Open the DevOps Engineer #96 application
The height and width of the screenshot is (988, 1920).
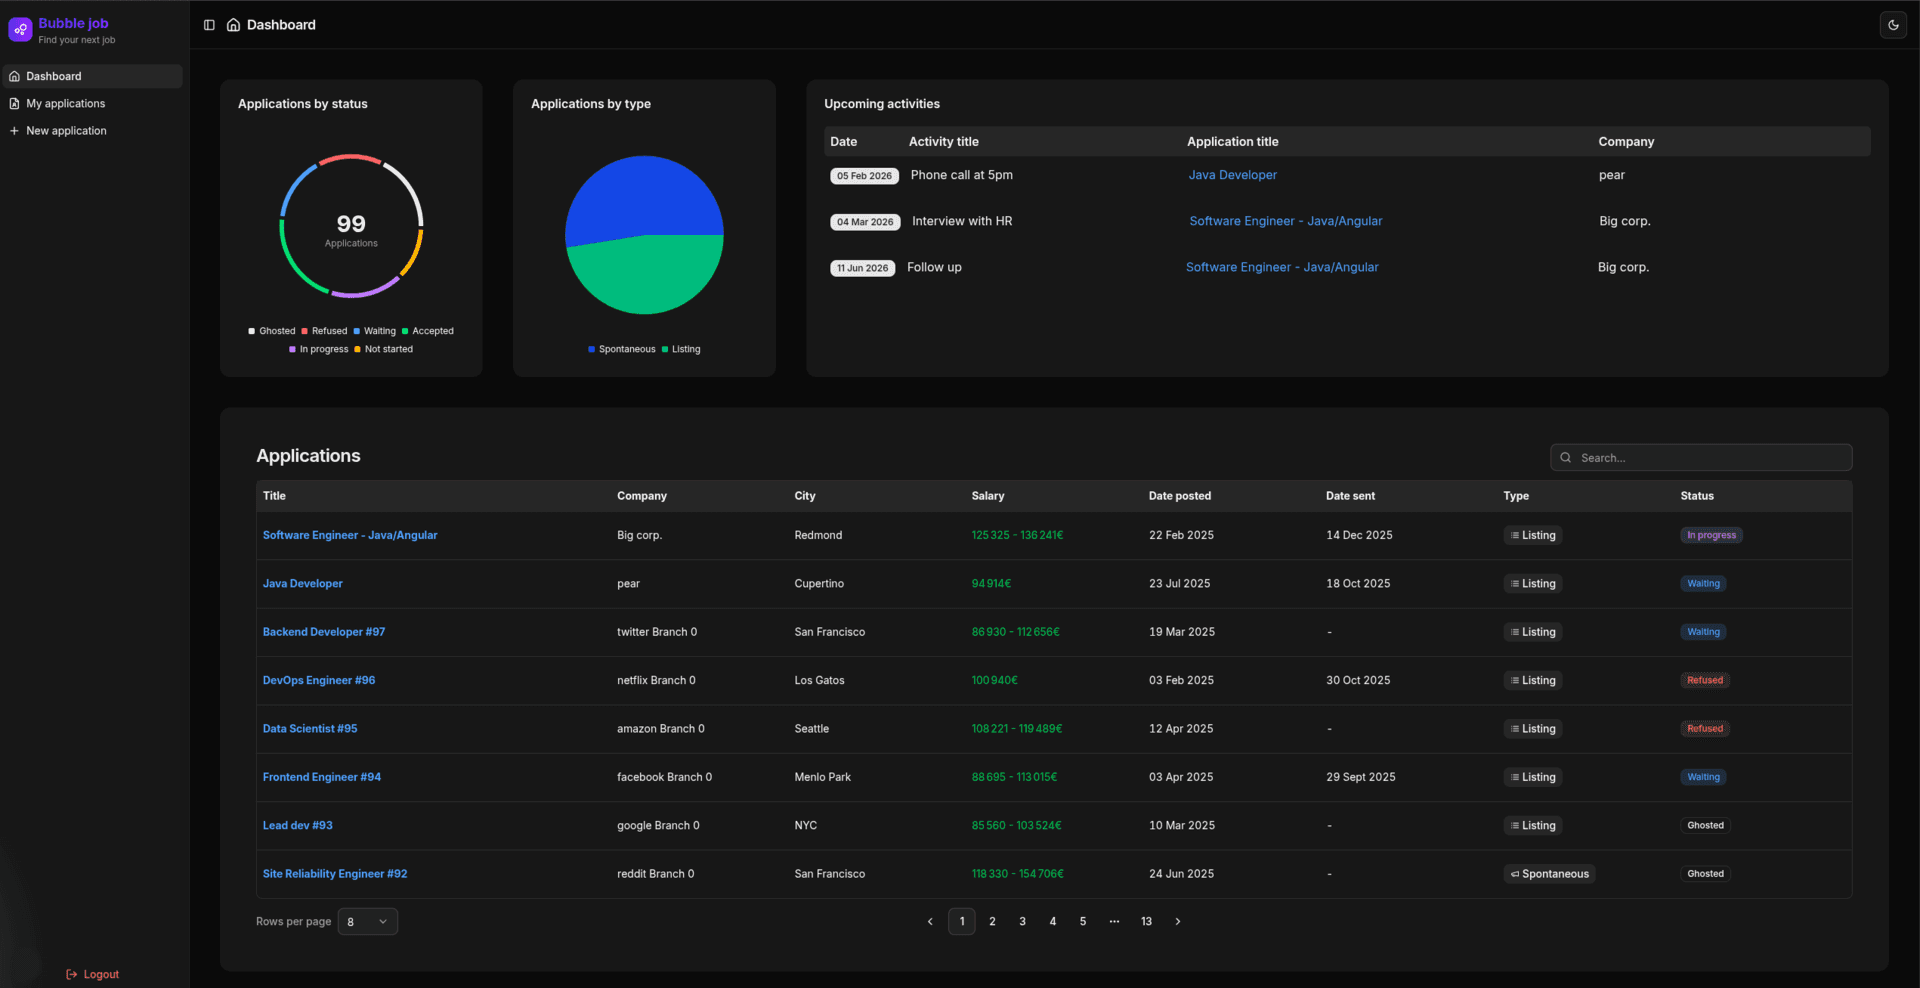click(x=319, y=680)
